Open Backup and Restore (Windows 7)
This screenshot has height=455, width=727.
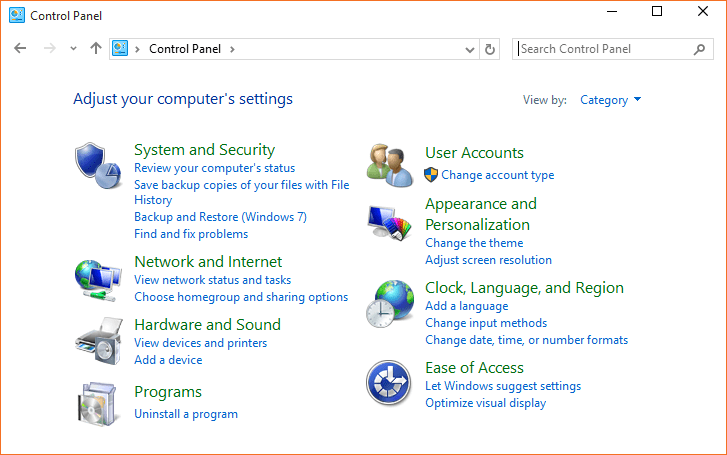click(x=220, y=217)
